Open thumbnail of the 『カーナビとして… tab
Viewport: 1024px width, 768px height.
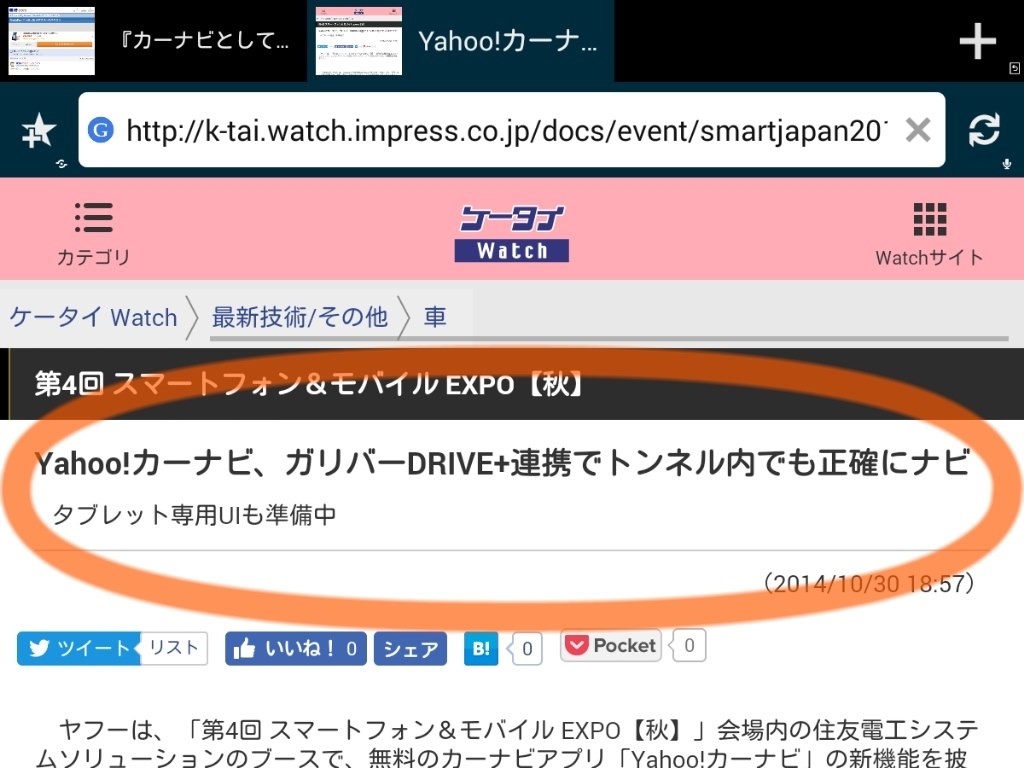point(52,41)
